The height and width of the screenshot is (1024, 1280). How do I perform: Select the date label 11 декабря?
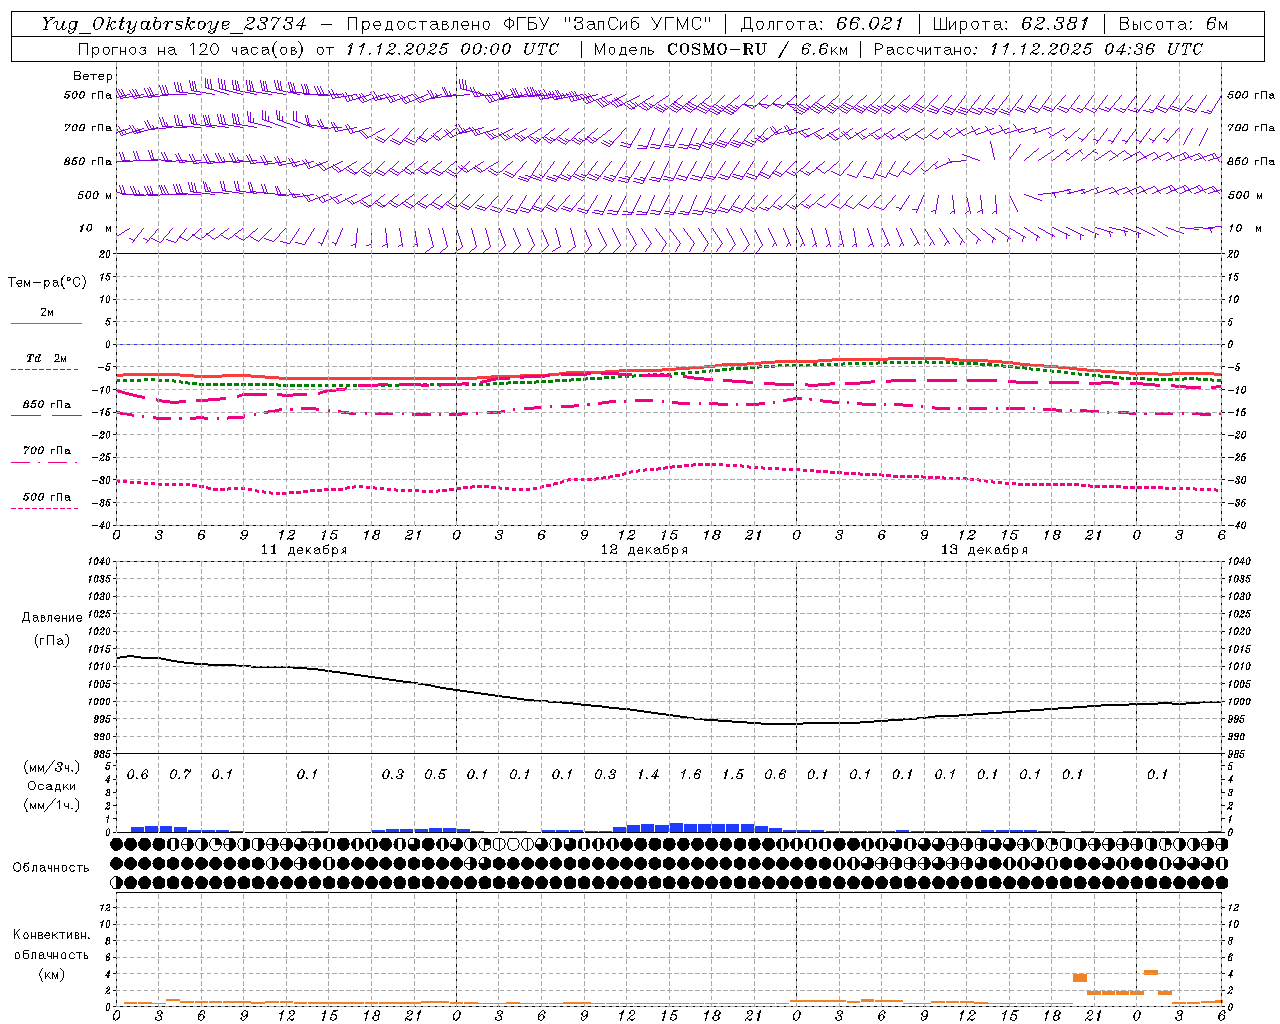click(x=304, y=550)
